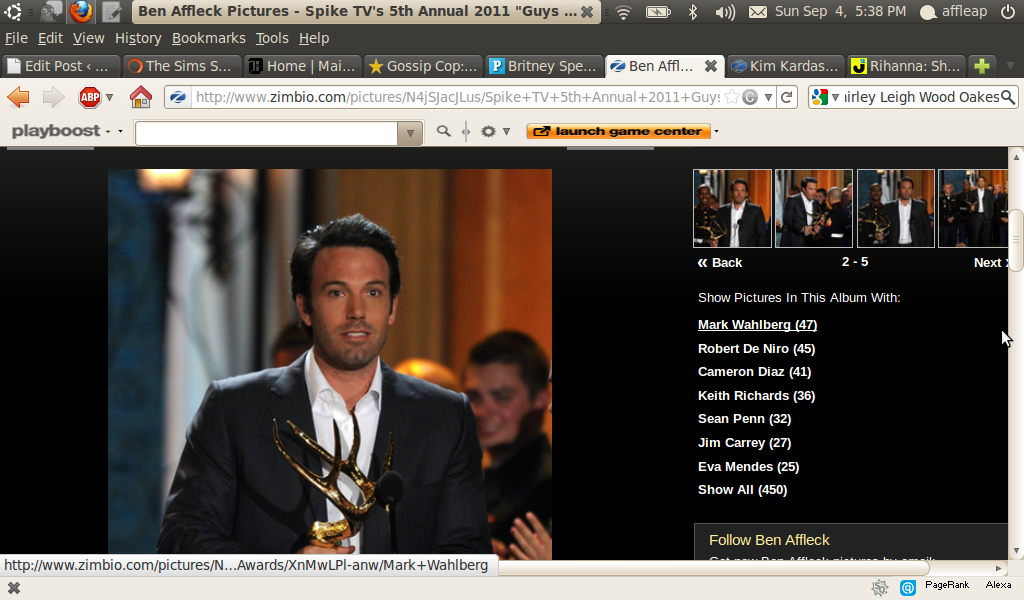1024x600 pixels.
Task: Click into the URL address field
Action: click(456, 97)
